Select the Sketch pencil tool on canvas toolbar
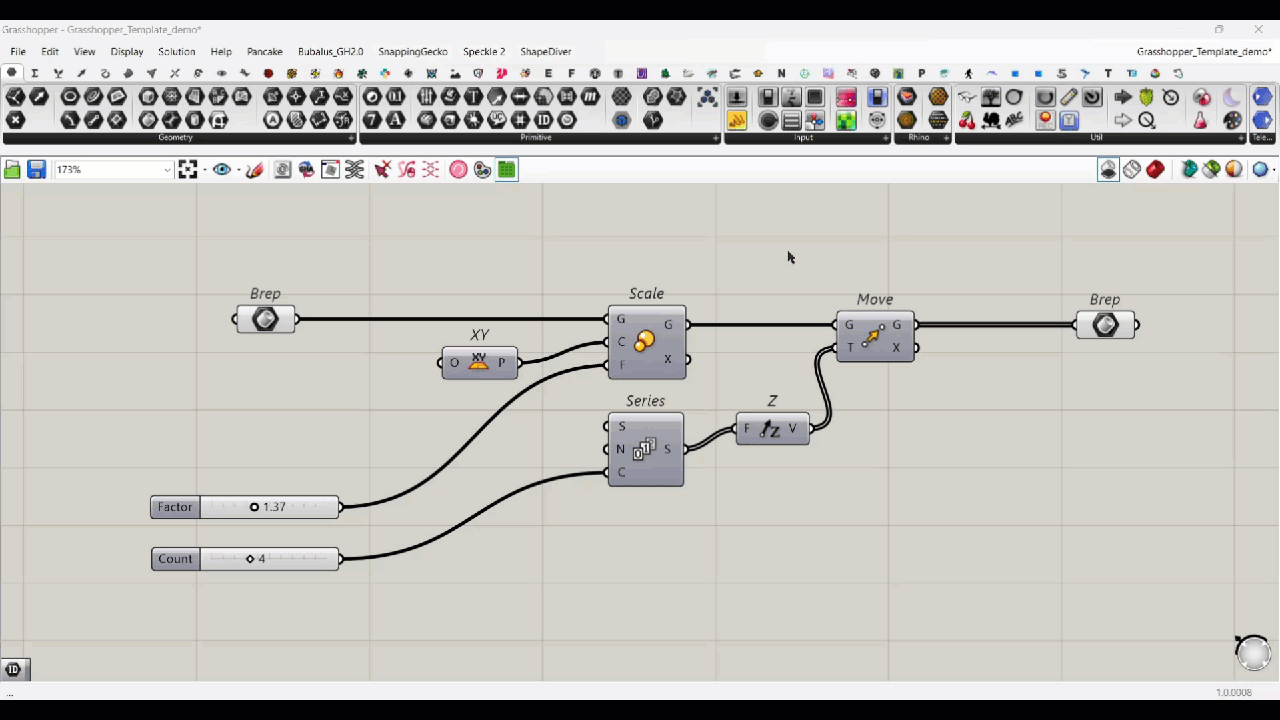Screen dimensions: 1280x720 [255, 170]
